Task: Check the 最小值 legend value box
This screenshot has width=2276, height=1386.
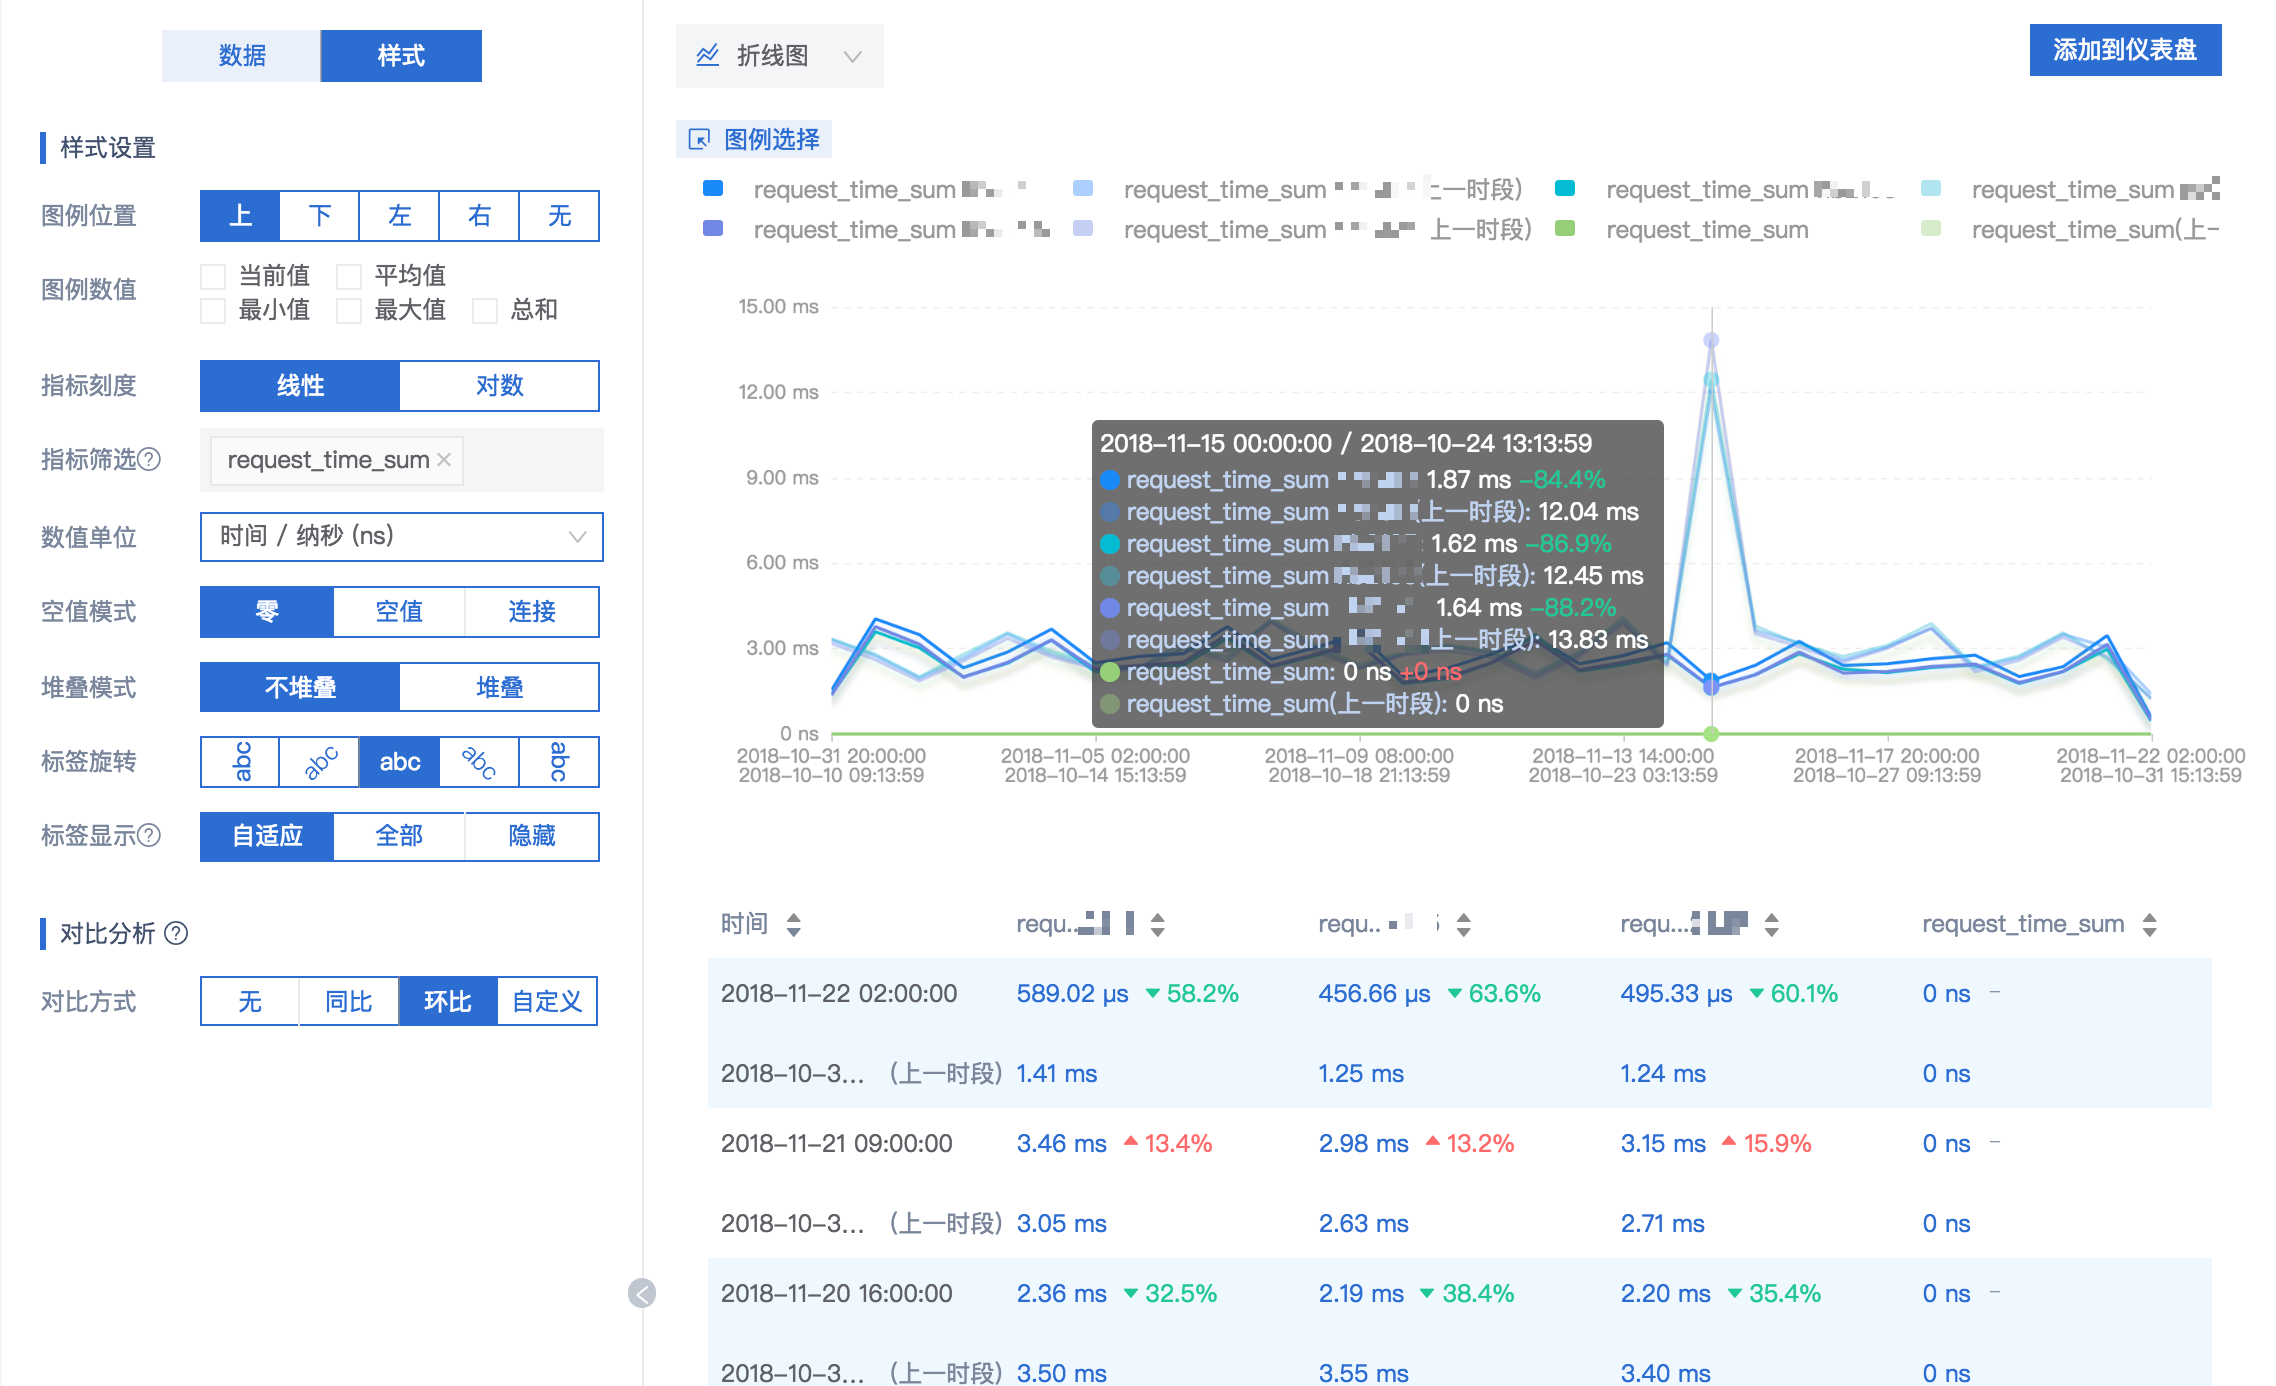Action: pos(213,311)
